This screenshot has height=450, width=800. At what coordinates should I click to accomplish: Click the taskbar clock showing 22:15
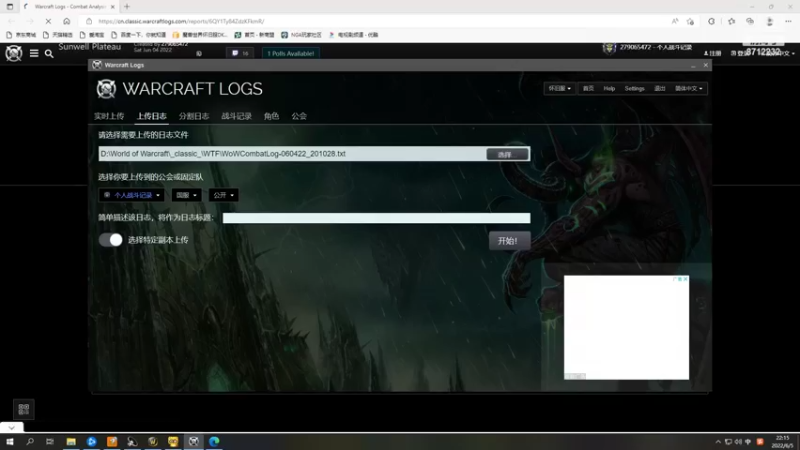coord(782,442)
